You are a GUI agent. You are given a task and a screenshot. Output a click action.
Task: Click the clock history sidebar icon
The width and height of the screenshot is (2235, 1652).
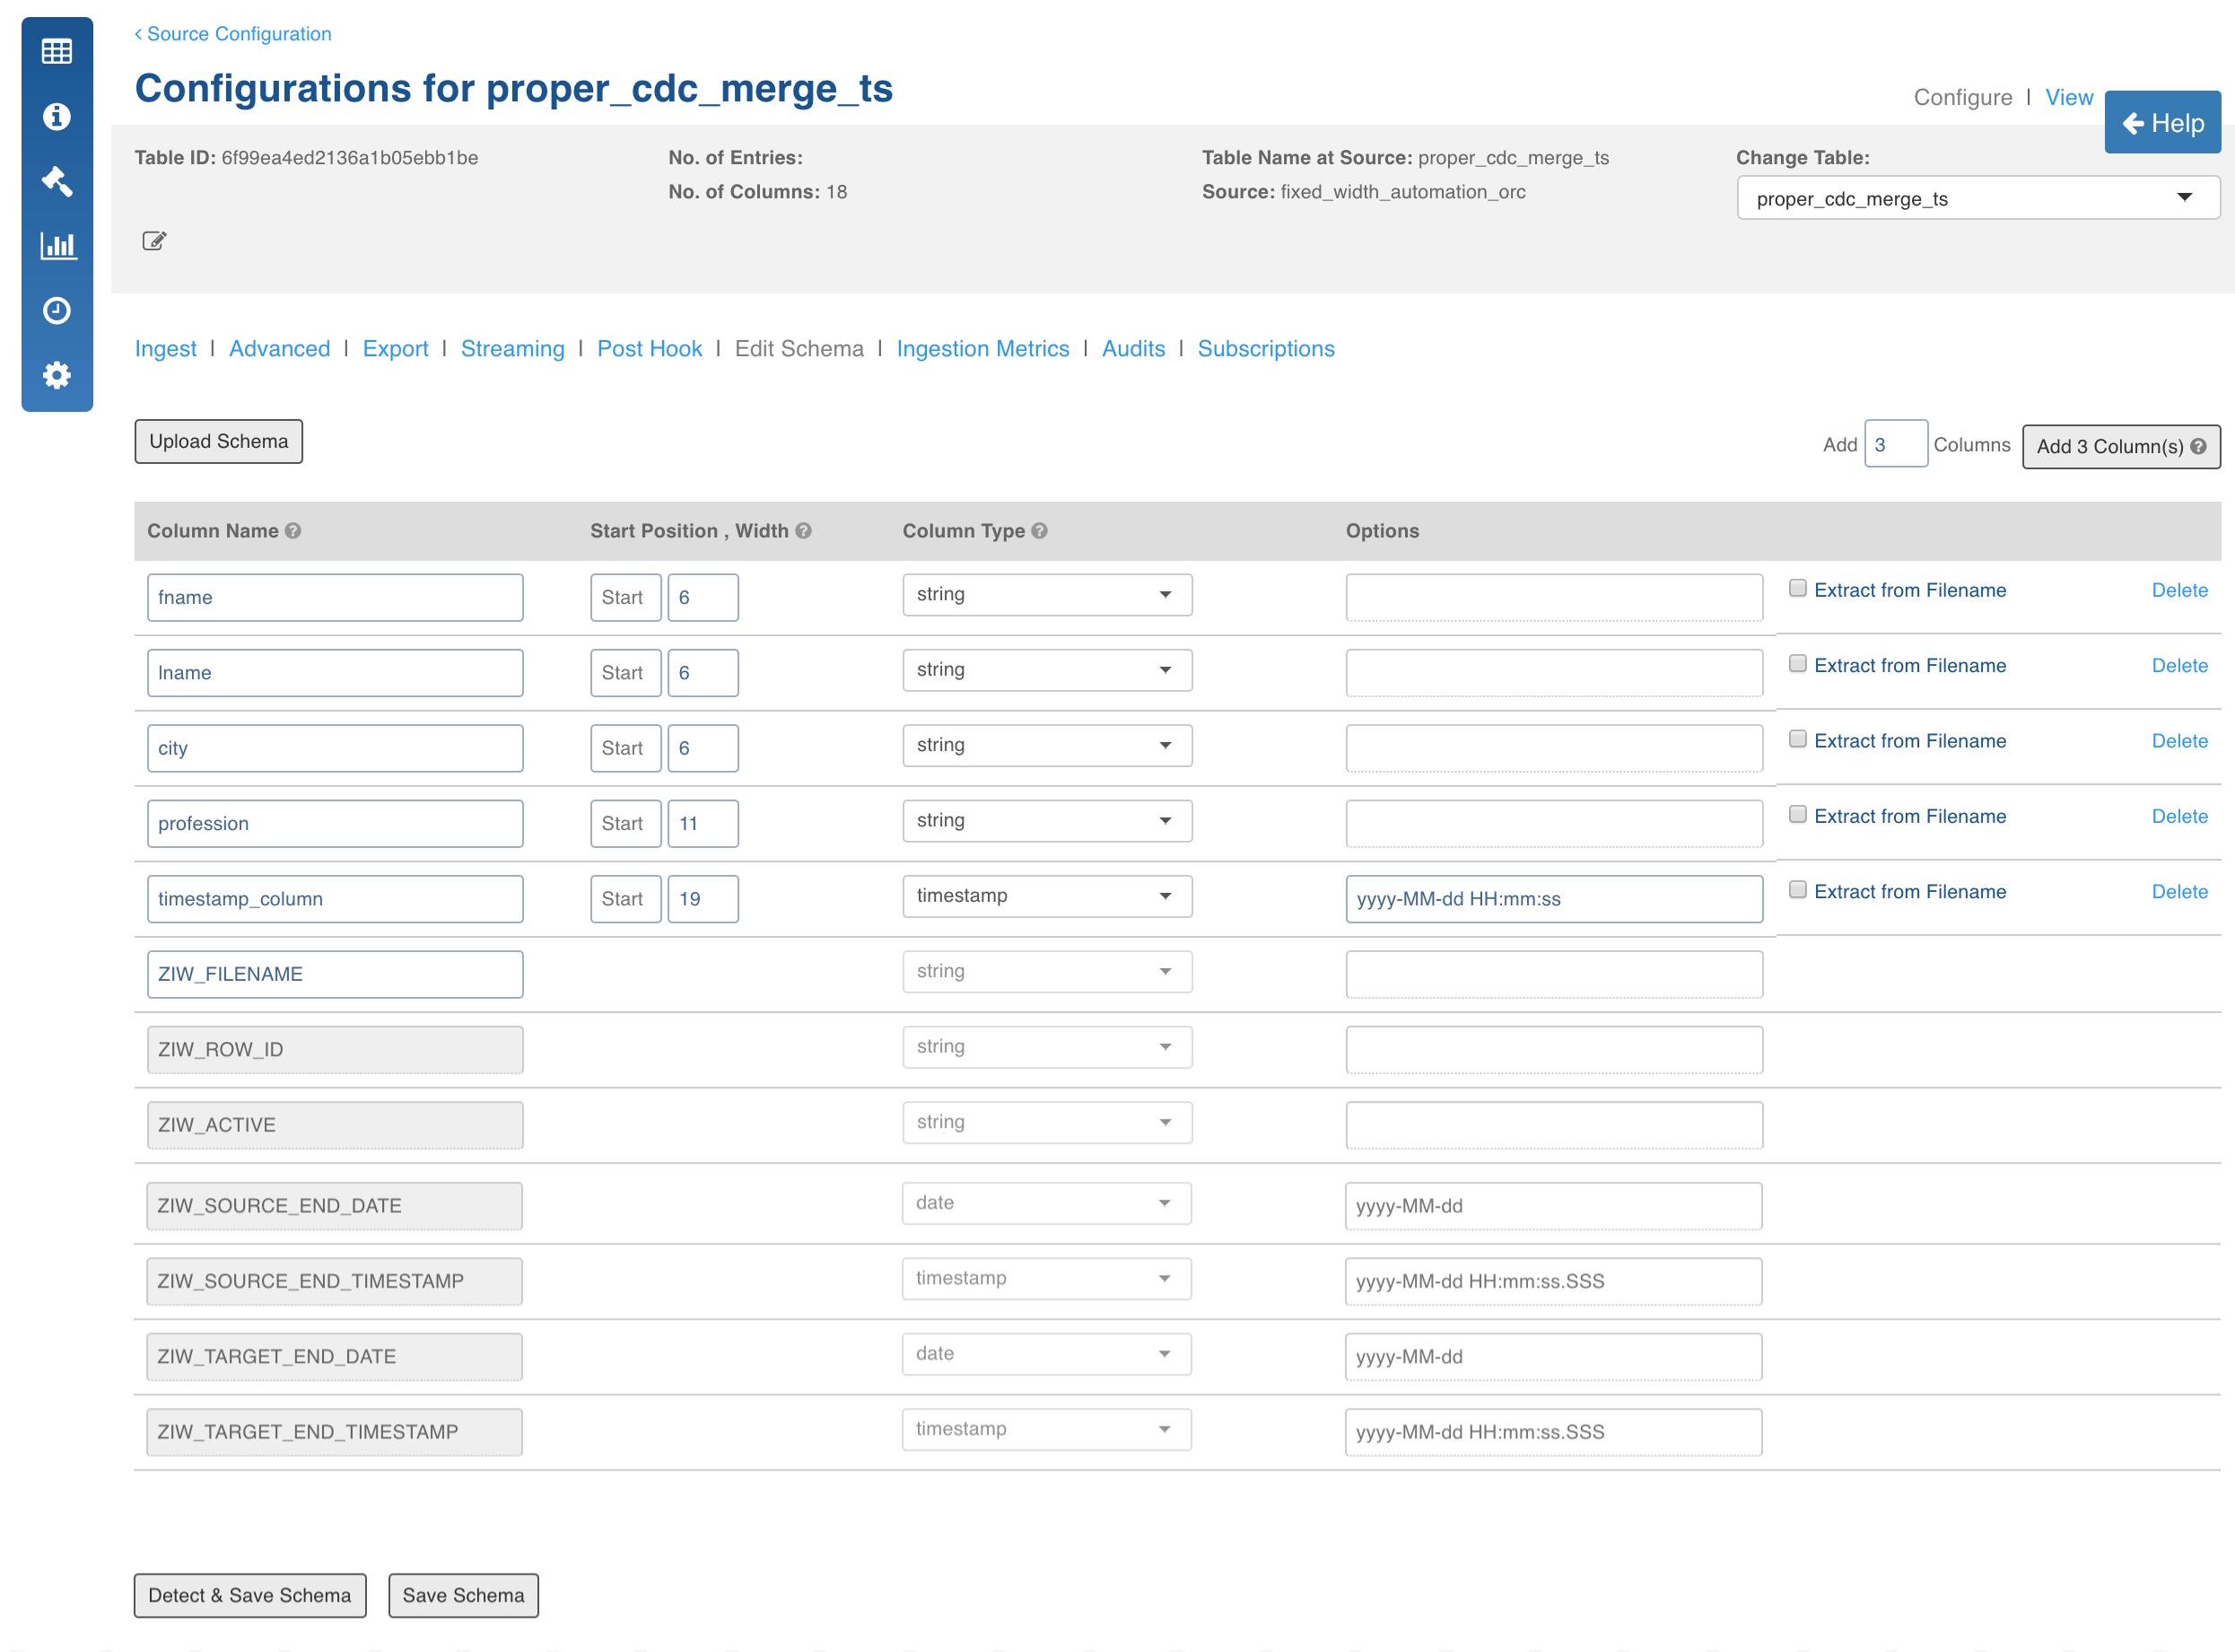point(57,310)
